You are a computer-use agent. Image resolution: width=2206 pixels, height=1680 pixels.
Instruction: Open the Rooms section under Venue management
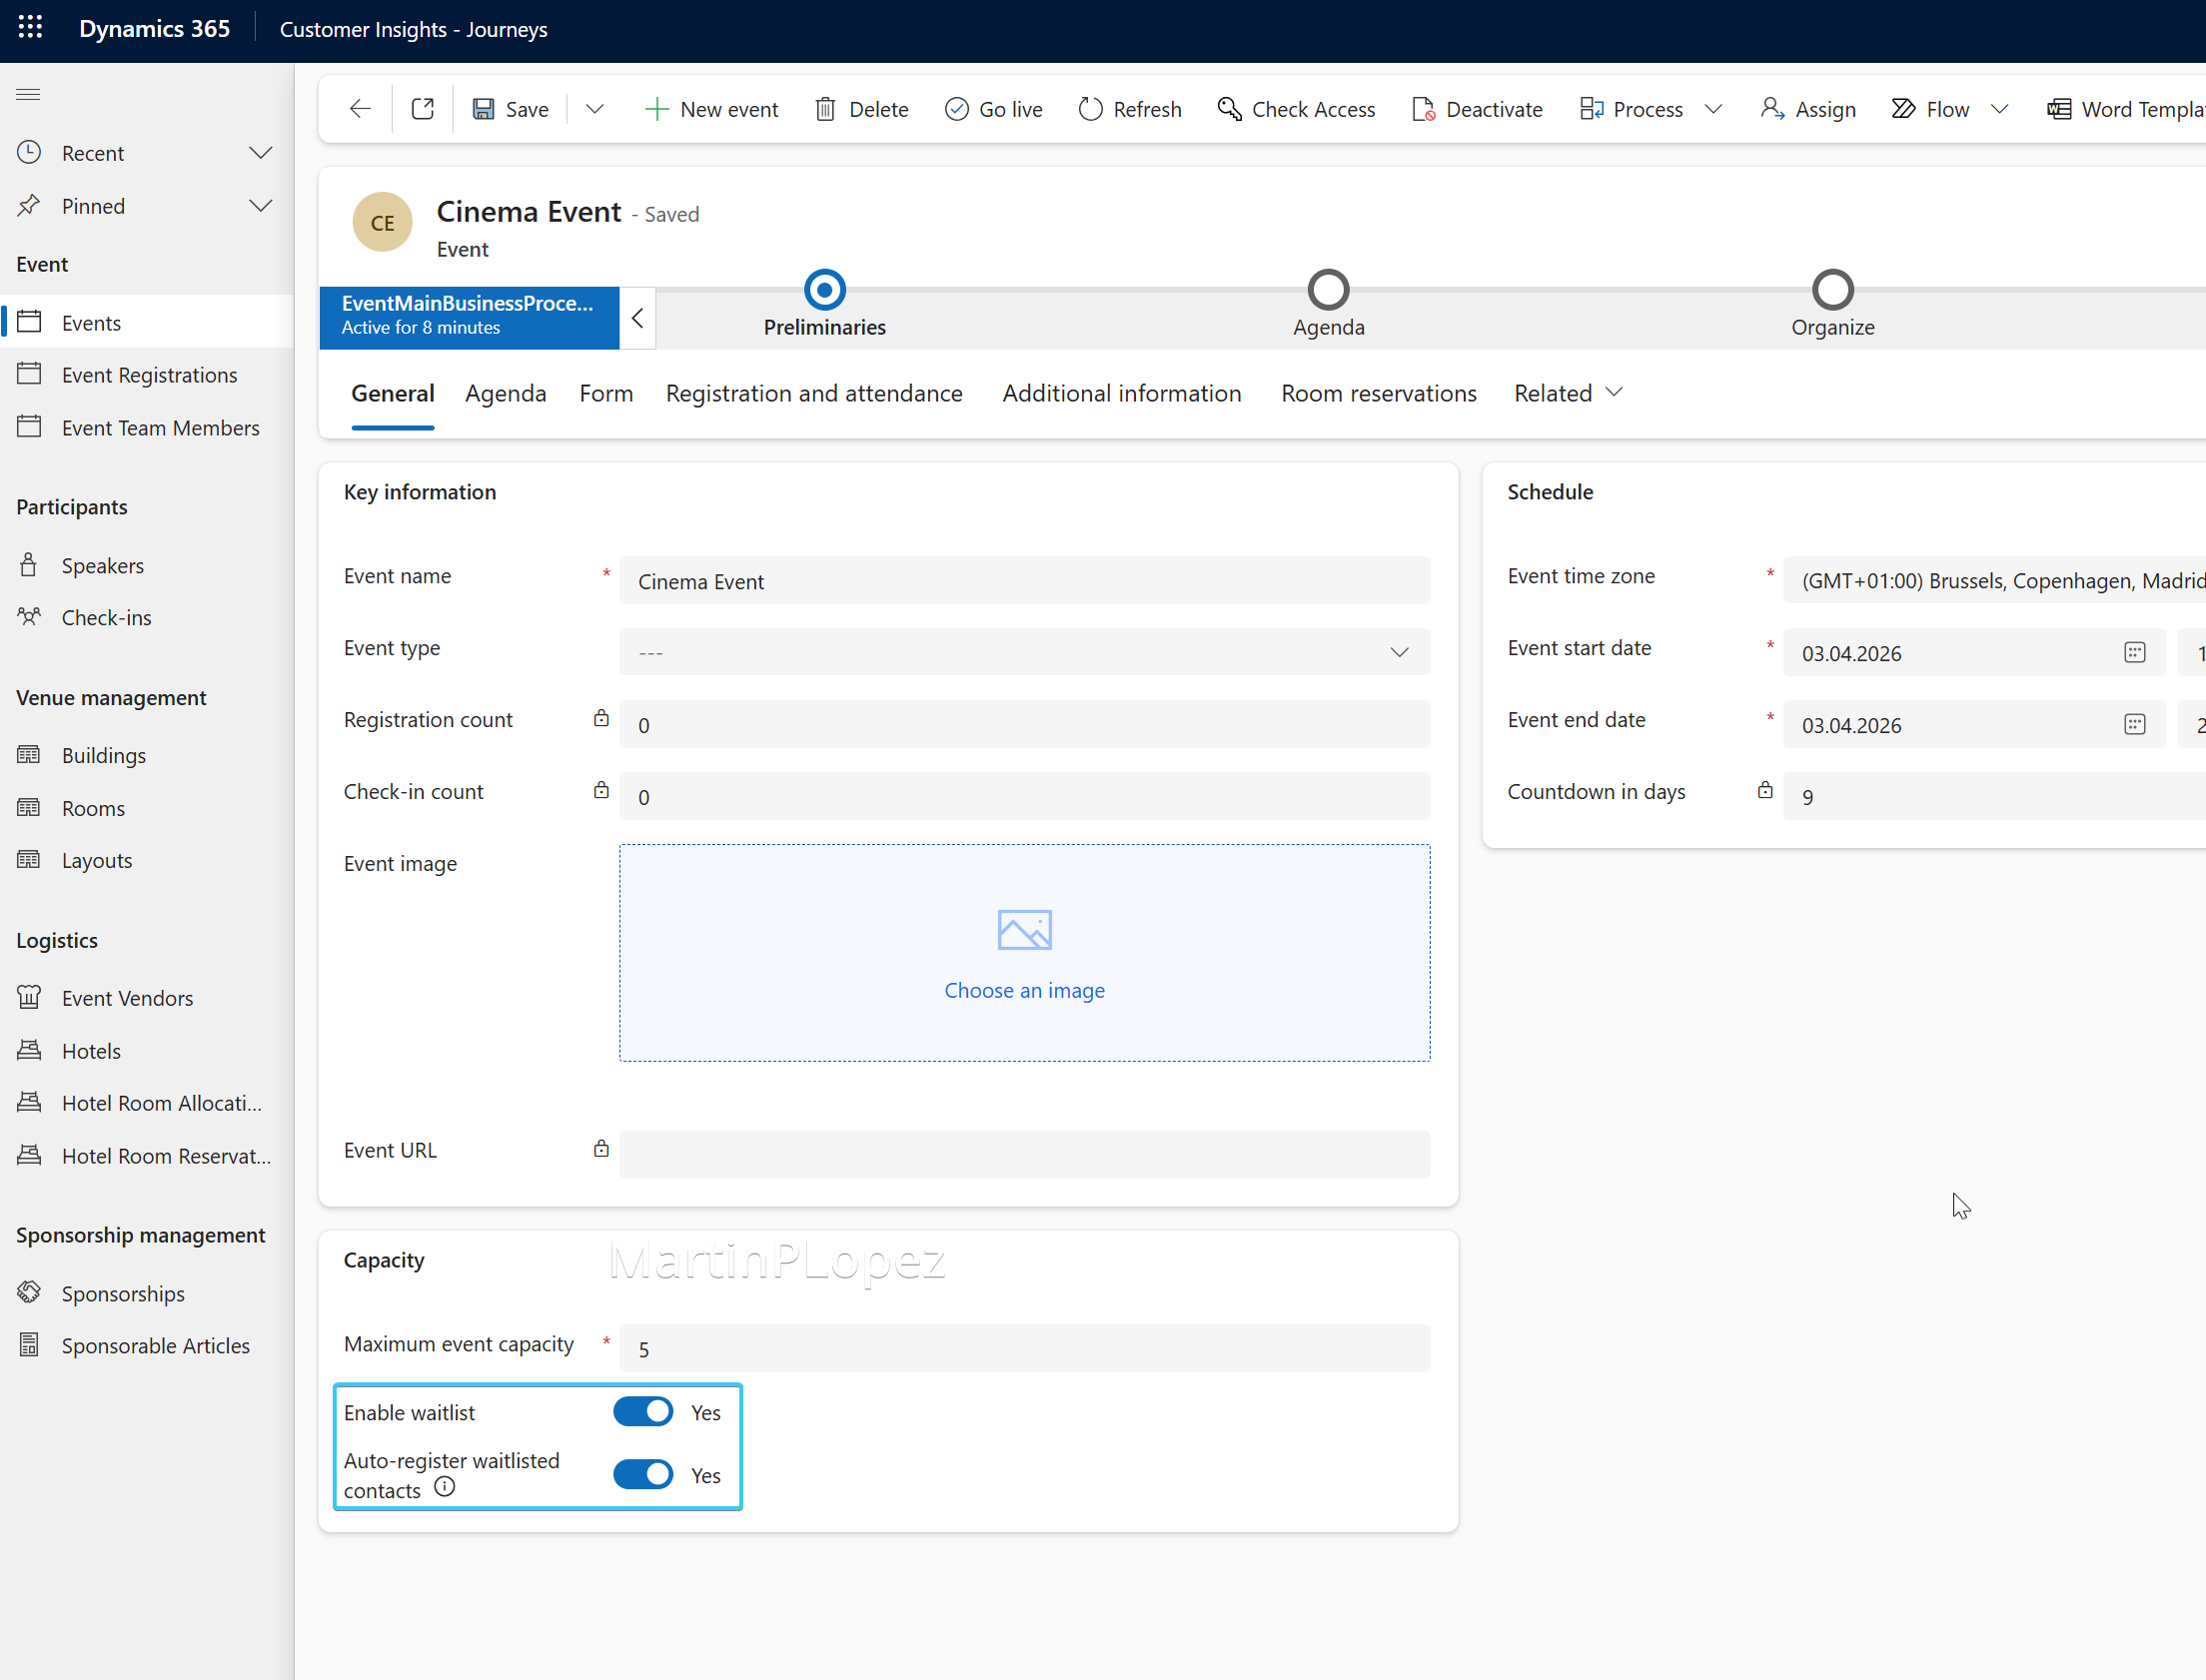92,808
